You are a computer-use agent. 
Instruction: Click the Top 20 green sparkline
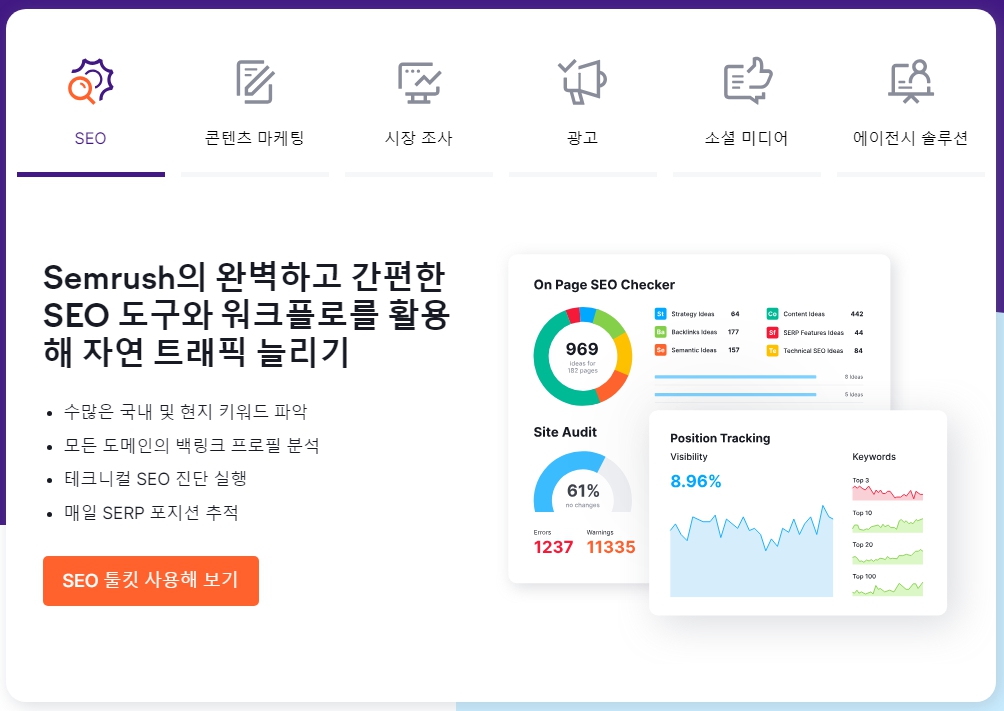887,557
